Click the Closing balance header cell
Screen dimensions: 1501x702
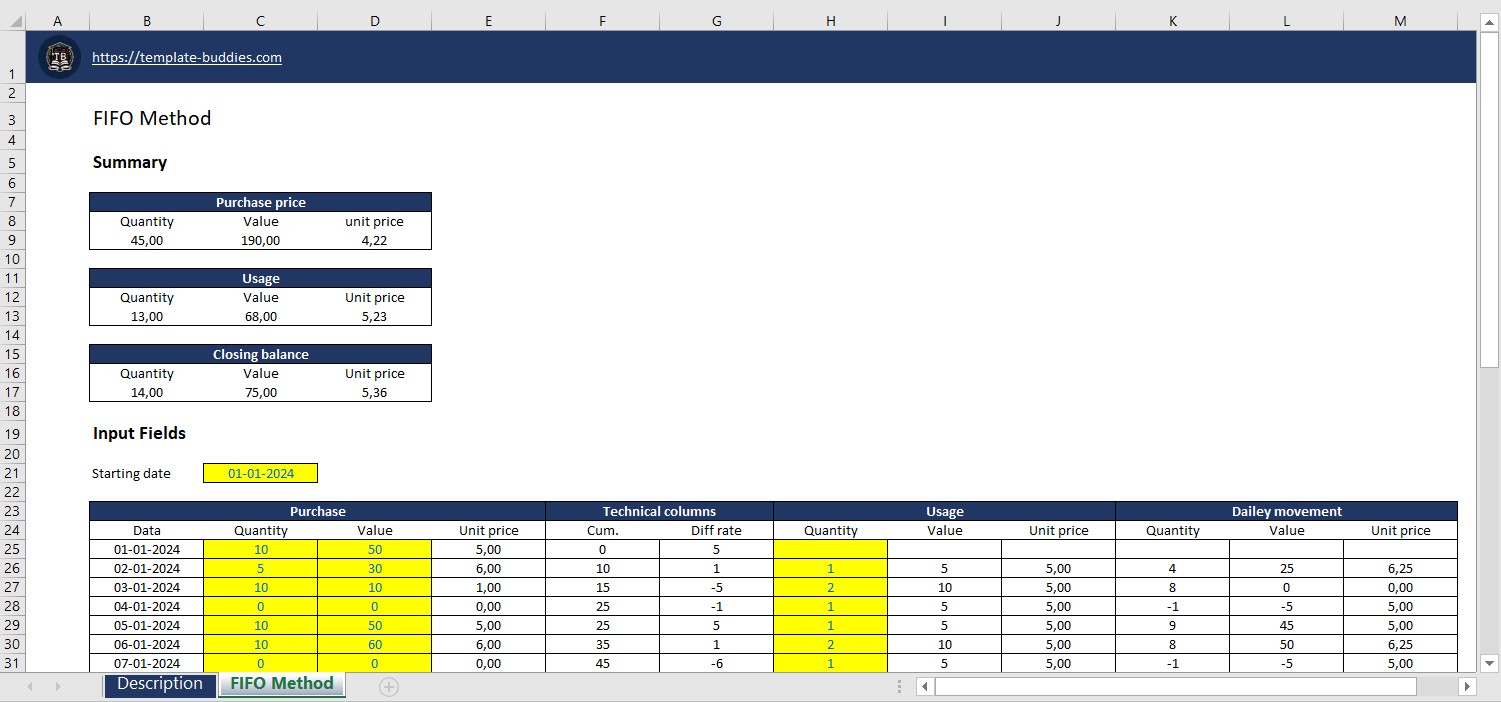point(260,353)
